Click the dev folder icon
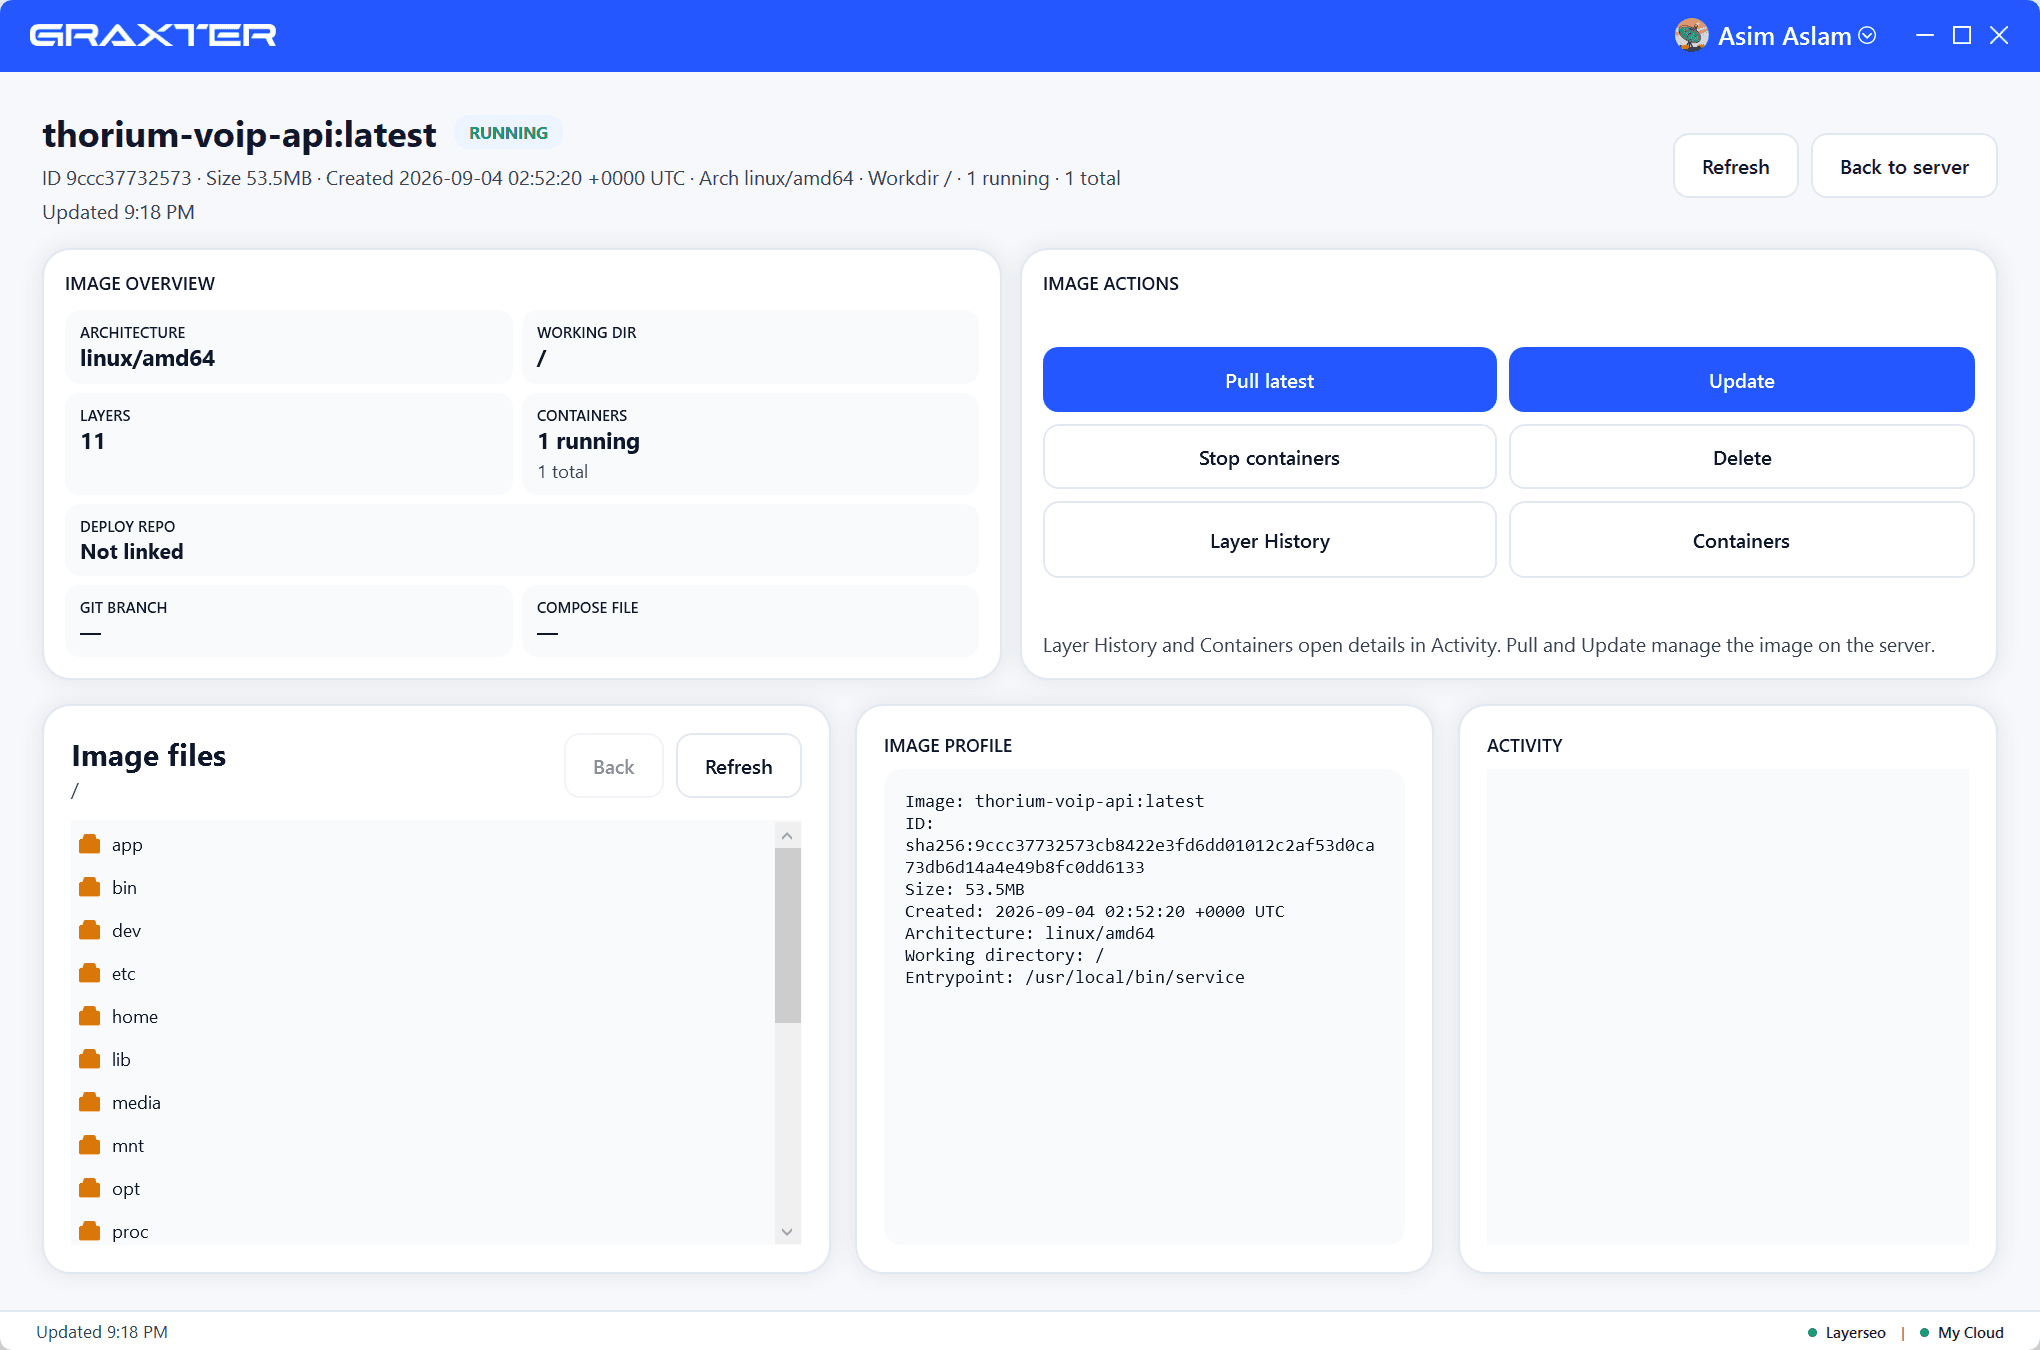 [x=90, y=930]
